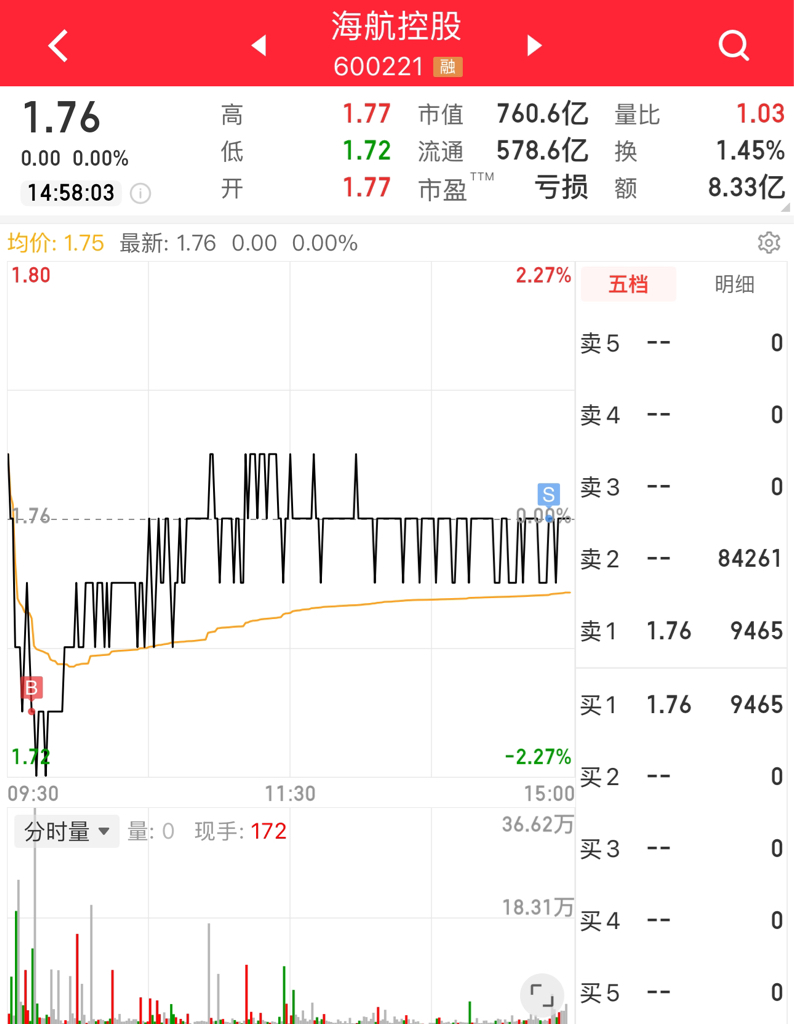Select the 明细 tab
Image resolution: width=794 pixels, height=1024 pixels.
pyautogui.click(x=734, y=284)
